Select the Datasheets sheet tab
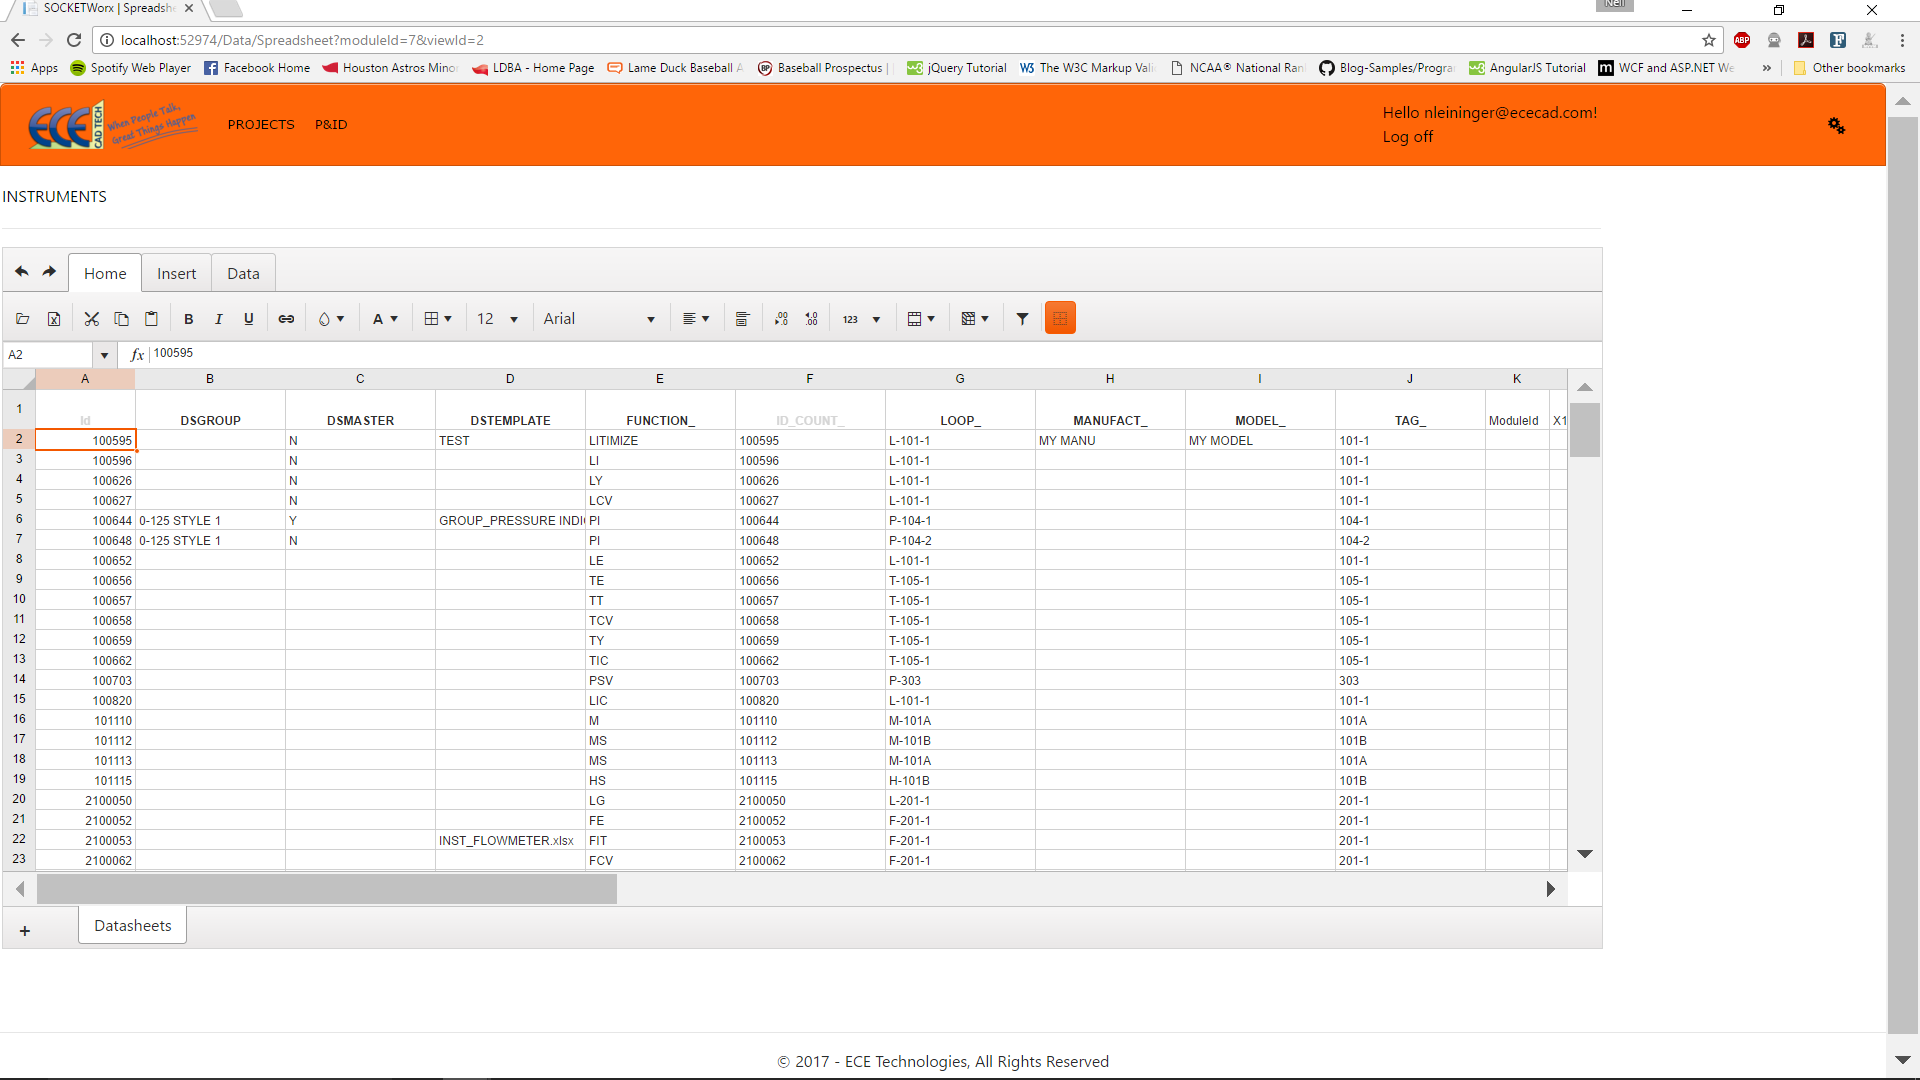The image size is (1920, 1080). coord(133,926)
